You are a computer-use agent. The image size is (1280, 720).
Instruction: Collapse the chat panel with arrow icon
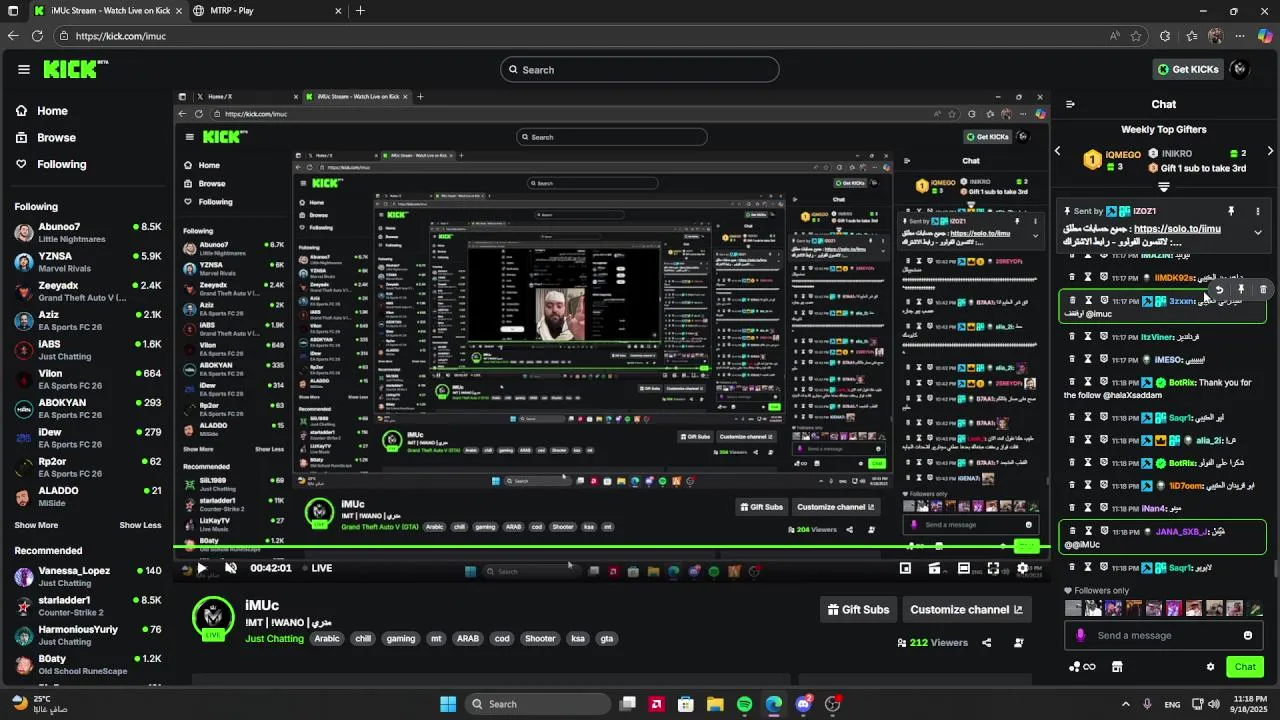1070,104
